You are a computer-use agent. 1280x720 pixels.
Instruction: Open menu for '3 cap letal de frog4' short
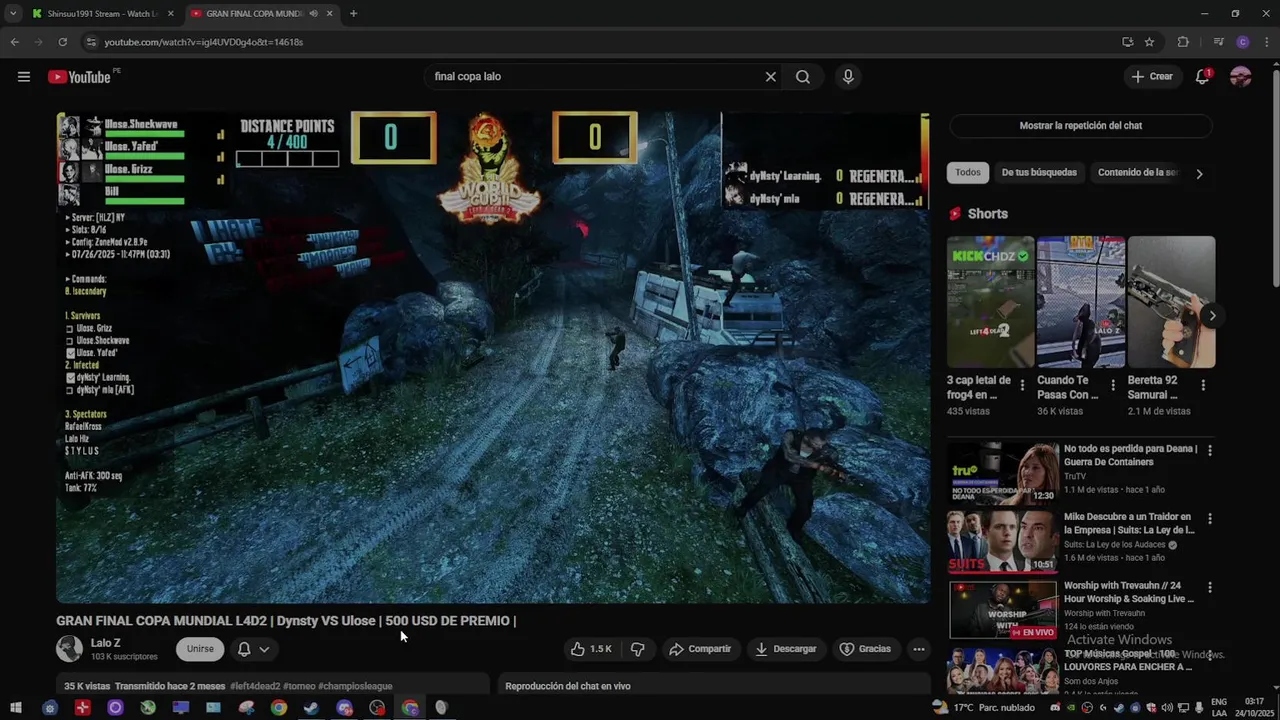pos(1022,385)
